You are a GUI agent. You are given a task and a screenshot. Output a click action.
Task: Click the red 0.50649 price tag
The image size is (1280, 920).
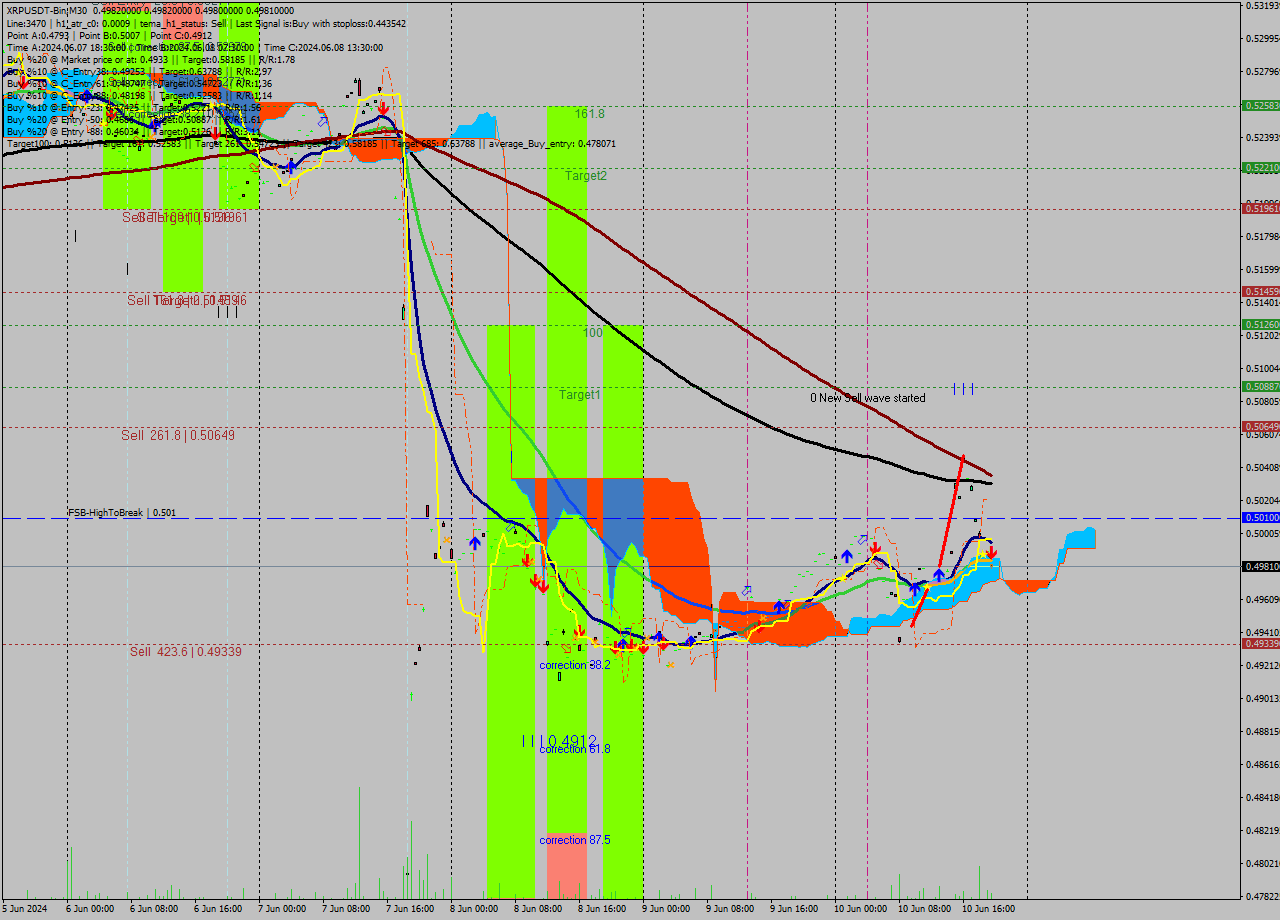click(x=1260, y=426)
